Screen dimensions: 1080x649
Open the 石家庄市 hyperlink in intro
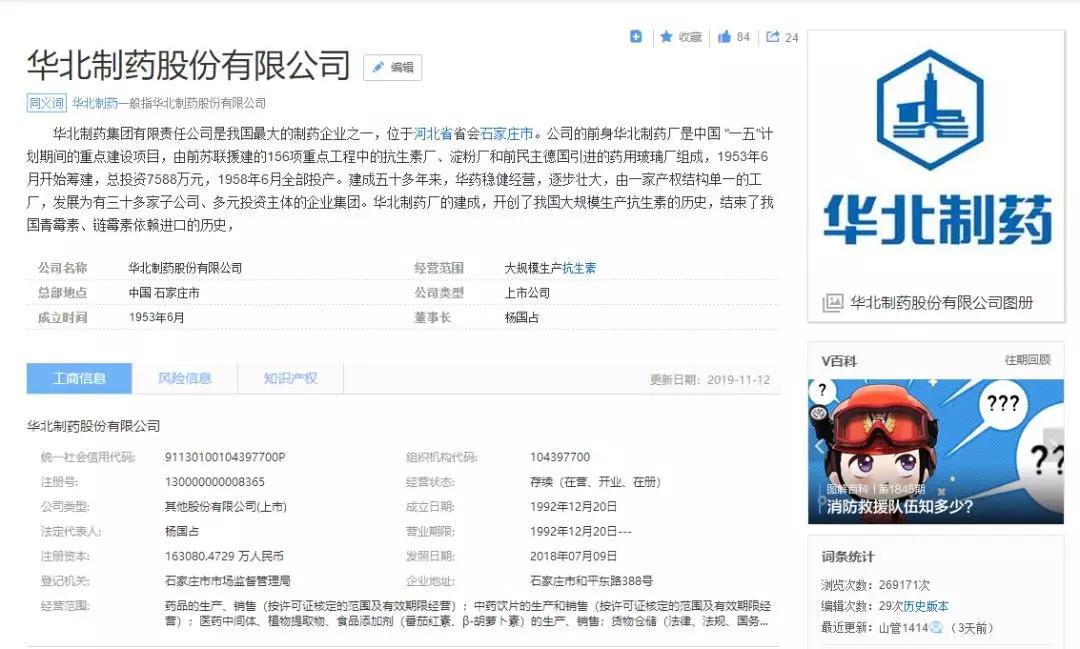click(507, 134)
